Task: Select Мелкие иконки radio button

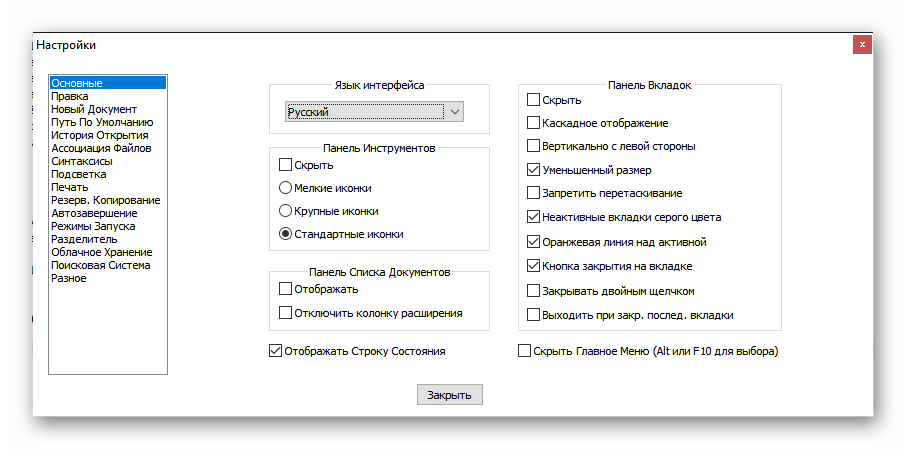Action: 286,188
